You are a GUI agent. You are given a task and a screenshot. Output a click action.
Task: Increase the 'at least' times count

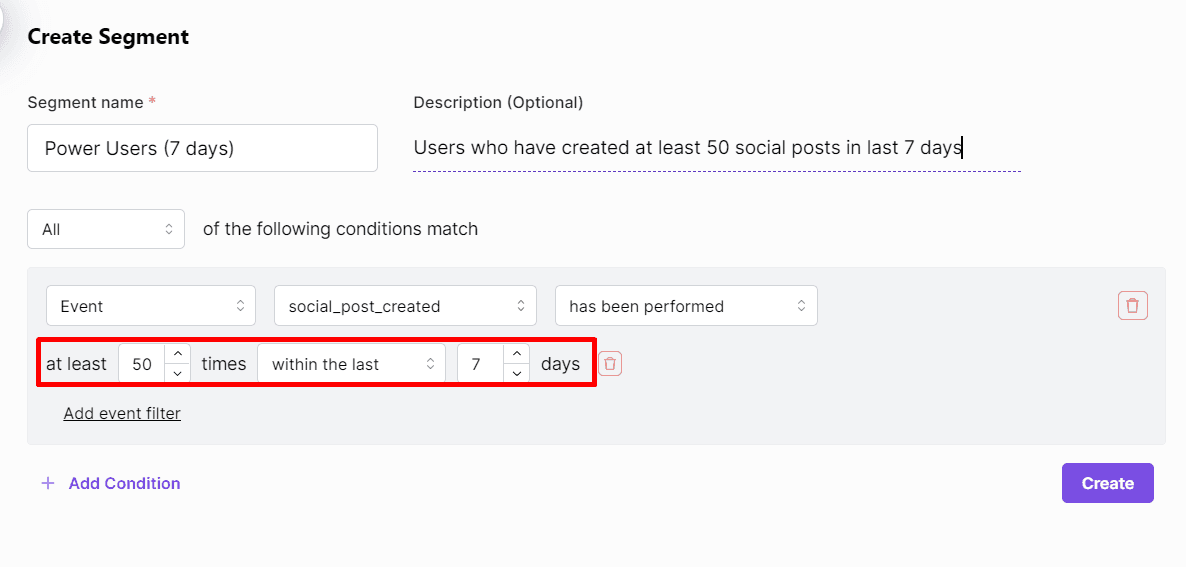coord(176,354)
